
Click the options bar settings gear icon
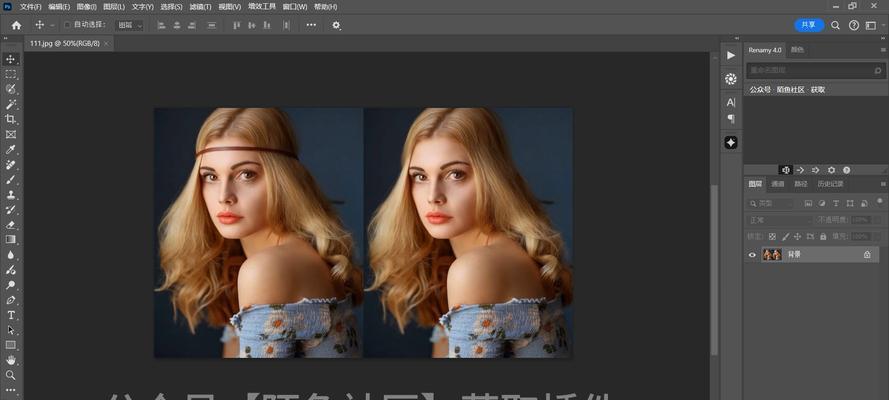coord(336,25)
